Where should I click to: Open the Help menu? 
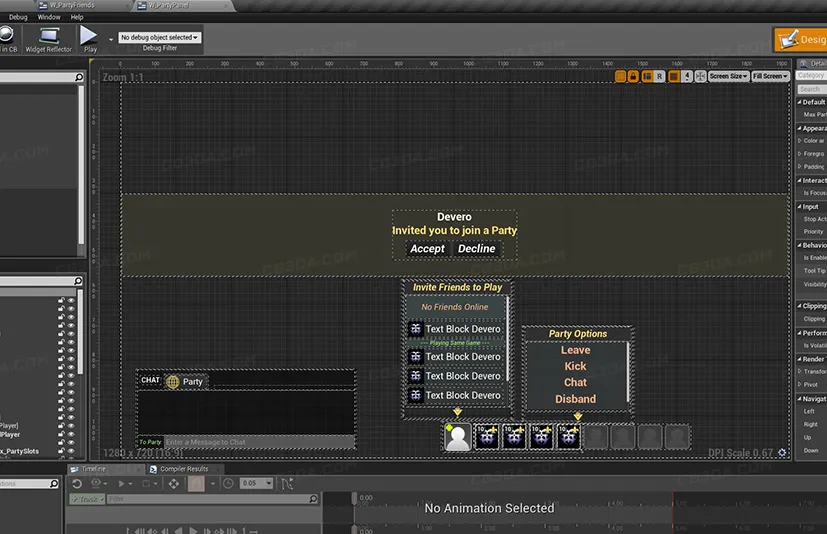point(77,17)
